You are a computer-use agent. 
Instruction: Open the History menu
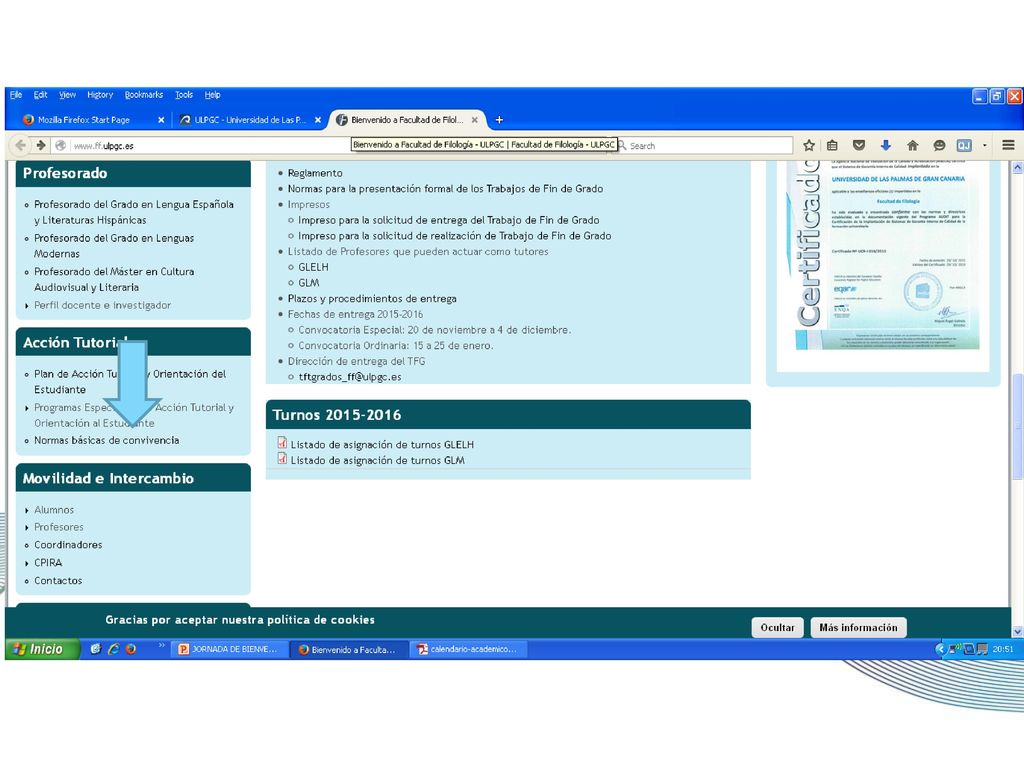pos(100,95)
